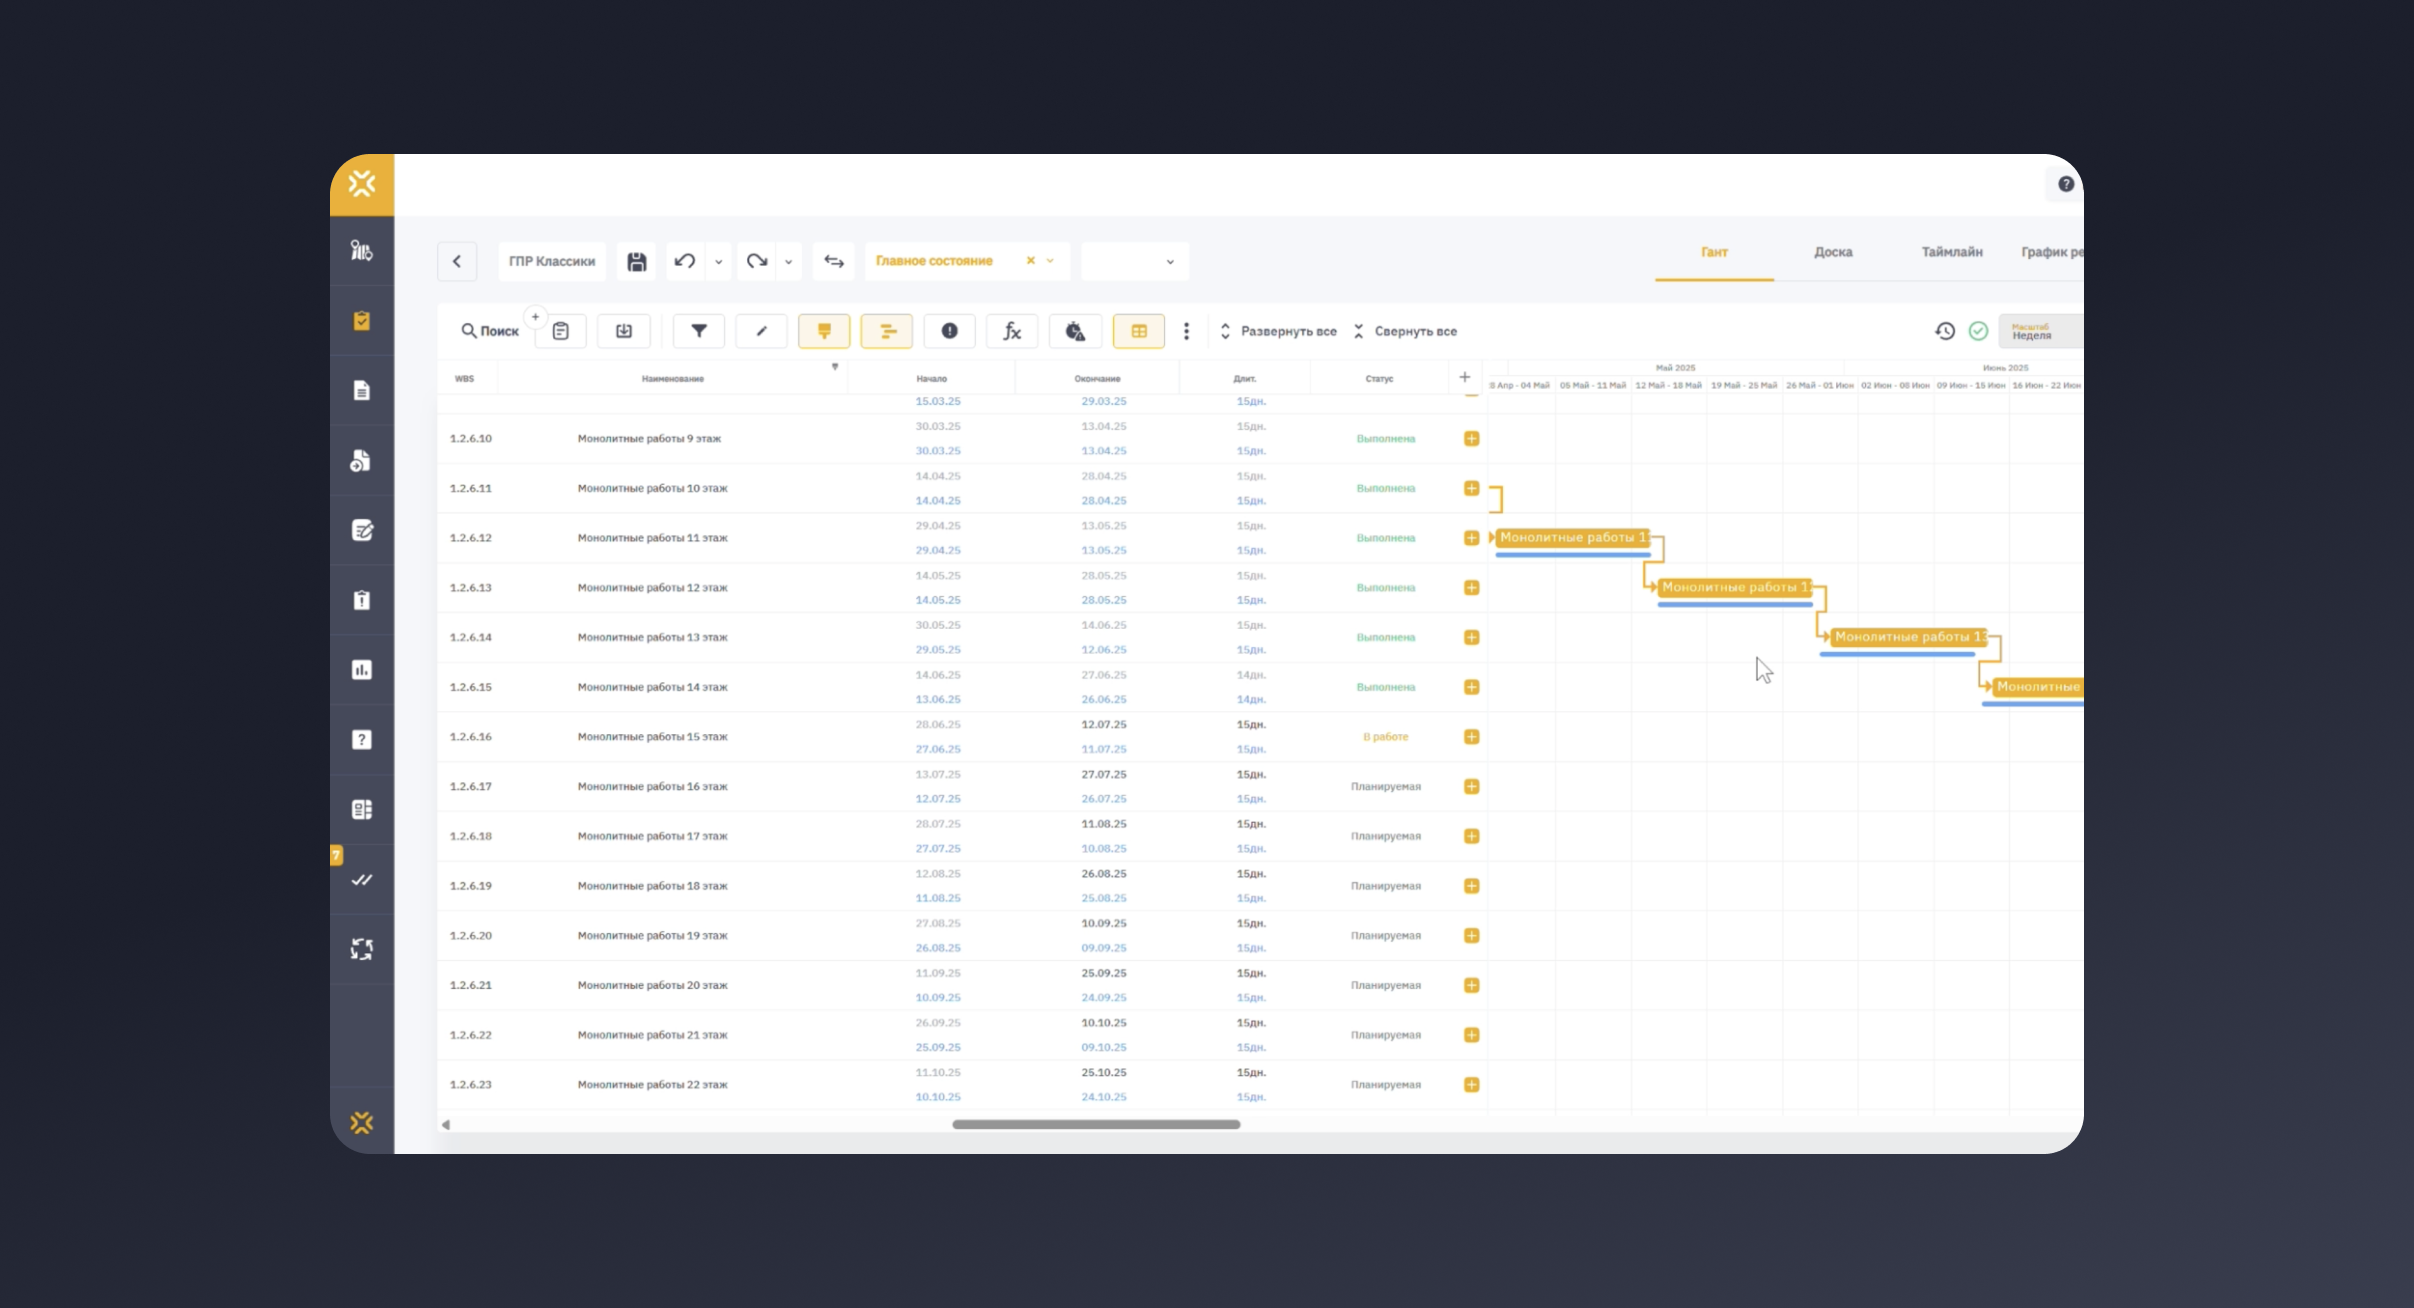The height and width of the screenshot is (1308, 2414).
Task: Switch to the Доска tab
Action: 1832,252
